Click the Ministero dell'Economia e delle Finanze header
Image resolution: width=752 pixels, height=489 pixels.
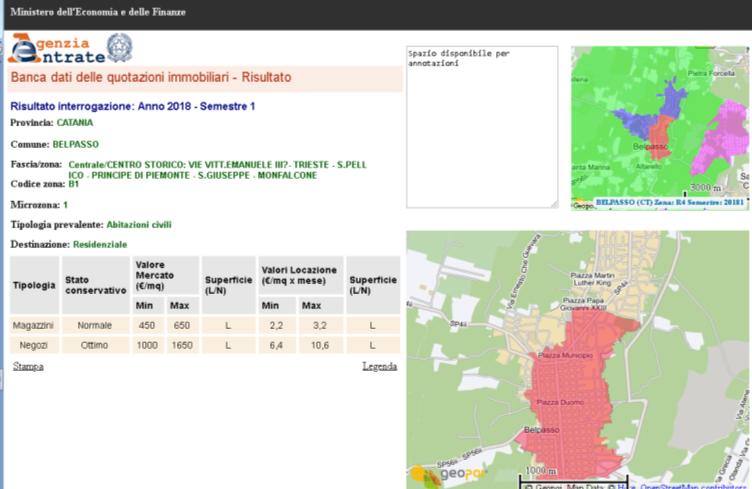[x=98, y=12]
